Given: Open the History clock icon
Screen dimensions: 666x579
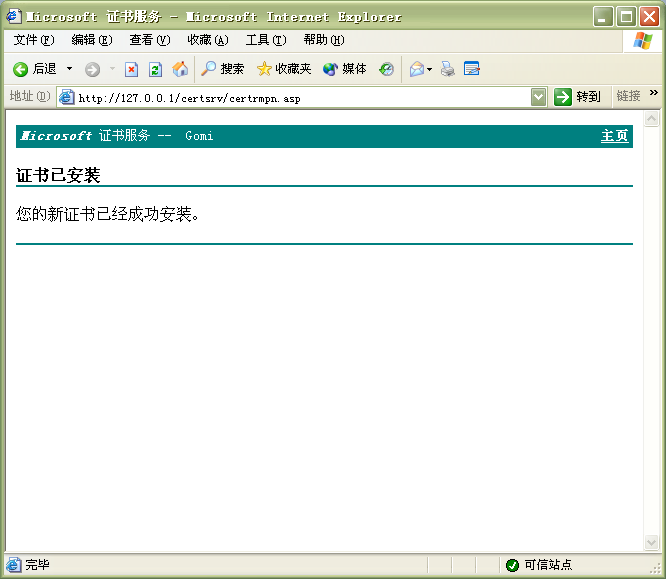Looking at the screenshot, I should [x=386, y=69].
